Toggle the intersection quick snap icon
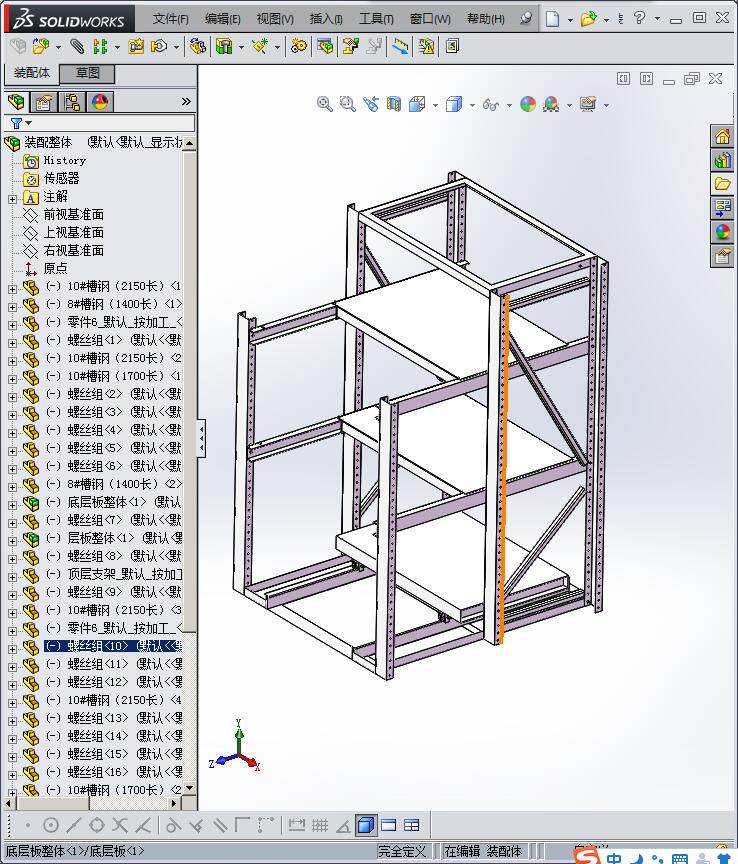 point(120,825)
